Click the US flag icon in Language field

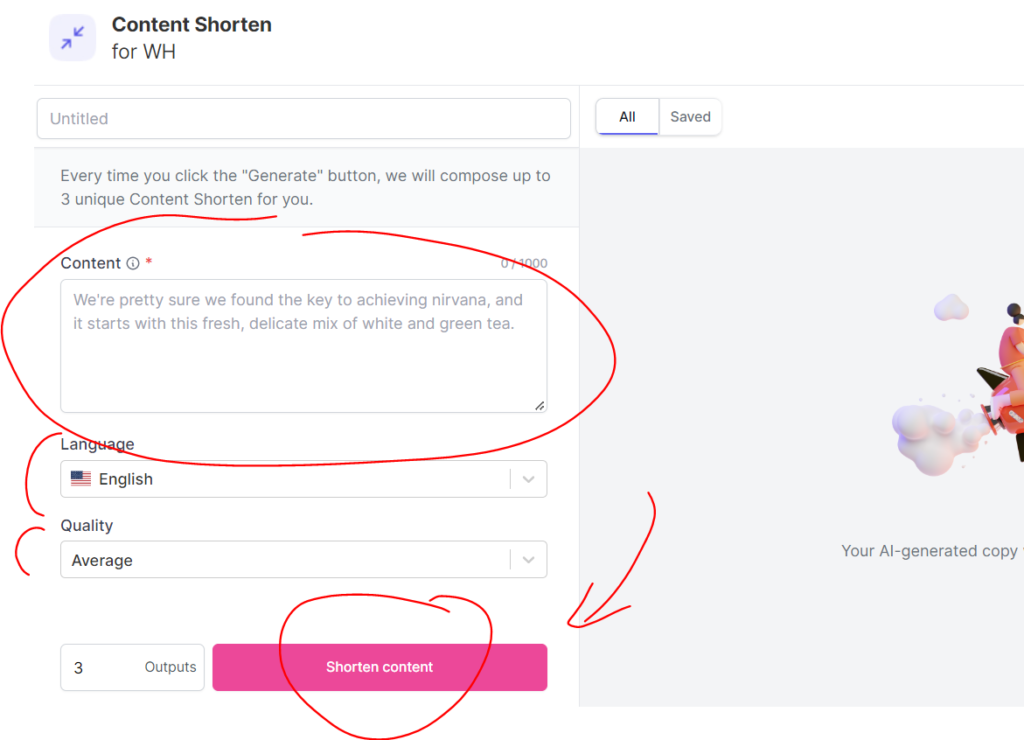tap(81, 479)
